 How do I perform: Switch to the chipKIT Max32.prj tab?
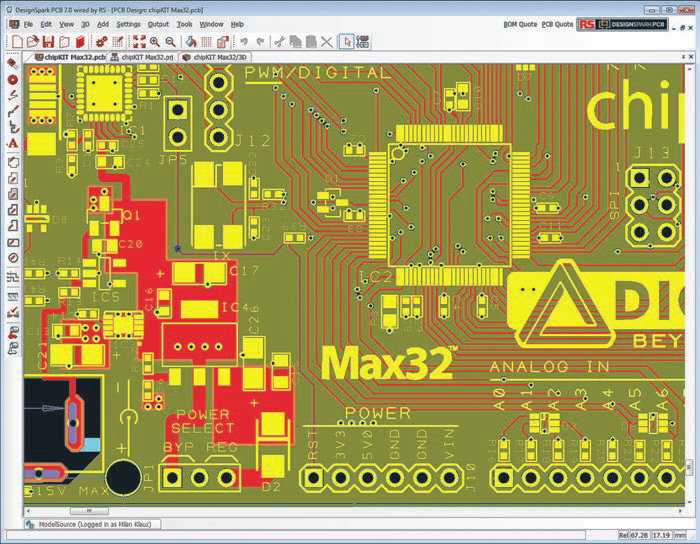pyautogui.click(x=142, y=57)
